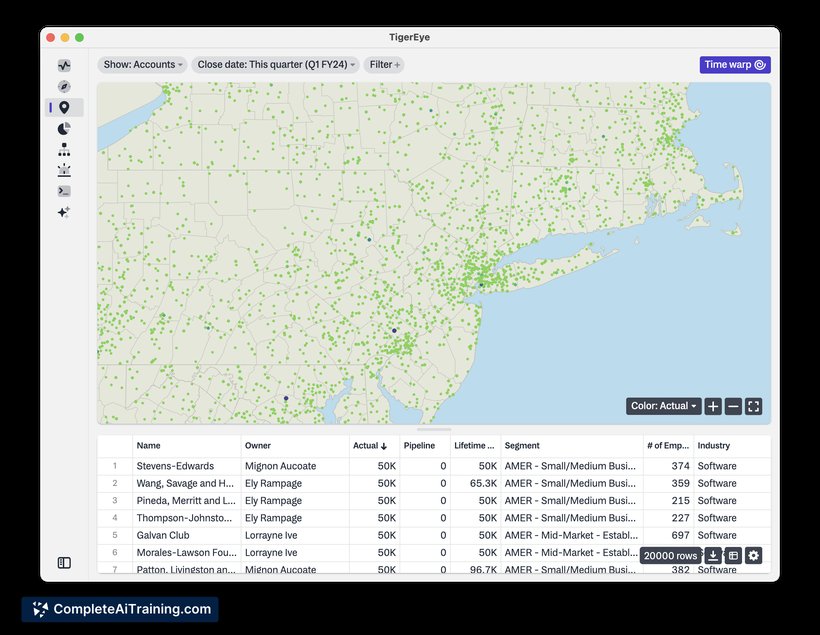Click the map-table resize divider handle

coord(434,429)
